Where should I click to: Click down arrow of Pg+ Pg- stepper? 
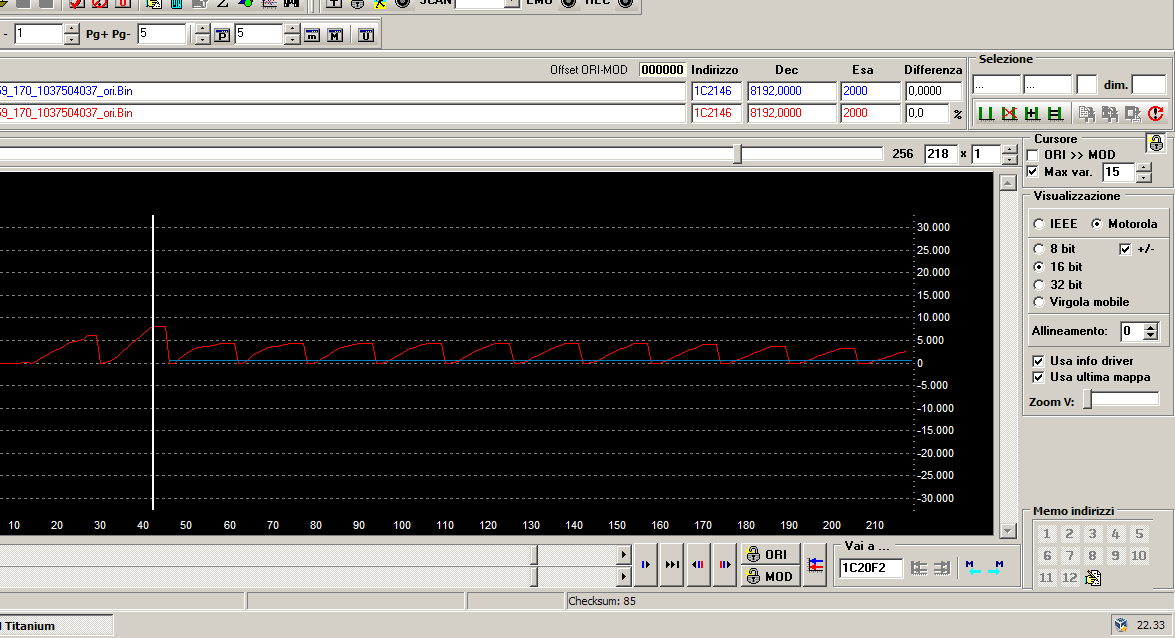point(202,39)
